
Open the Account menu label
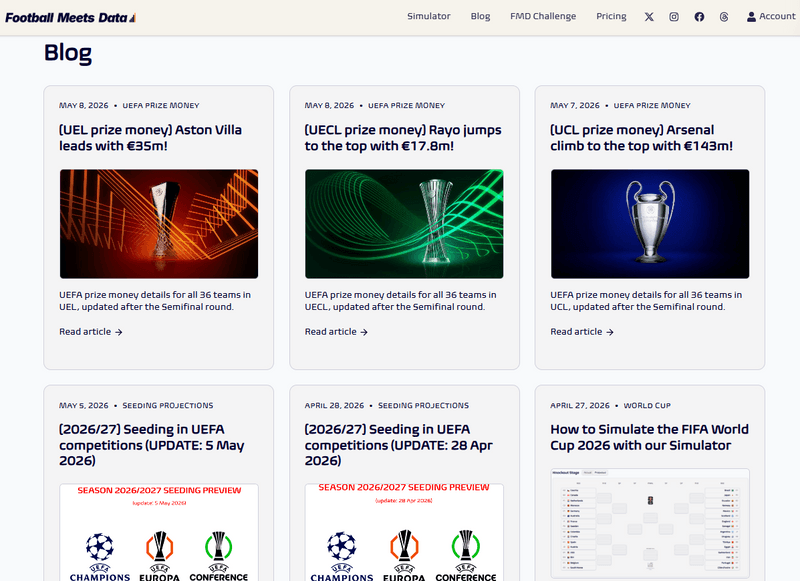pyautogui.click(x=777, y=16)
